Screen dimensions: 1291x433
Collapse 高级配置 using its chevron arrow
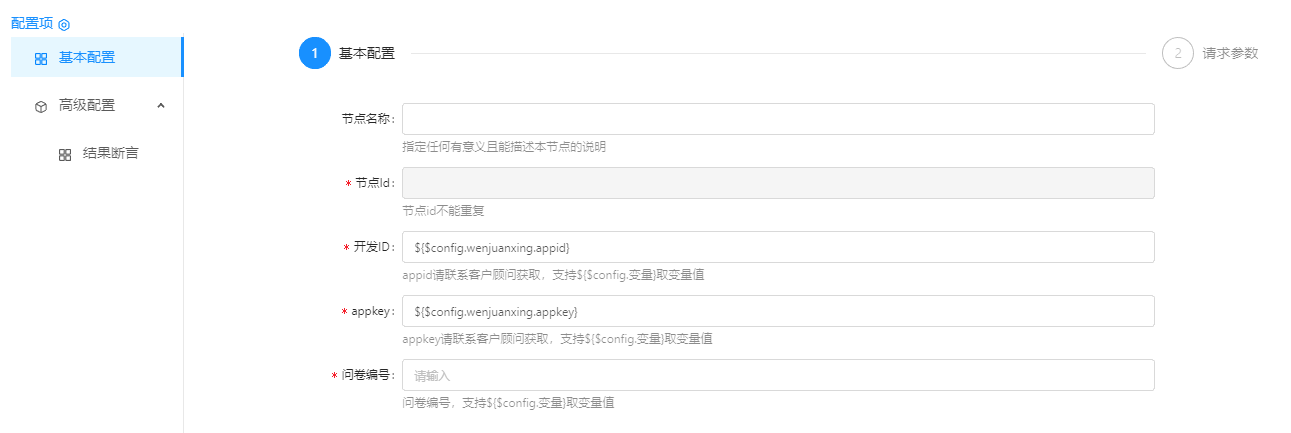[161, 105]
